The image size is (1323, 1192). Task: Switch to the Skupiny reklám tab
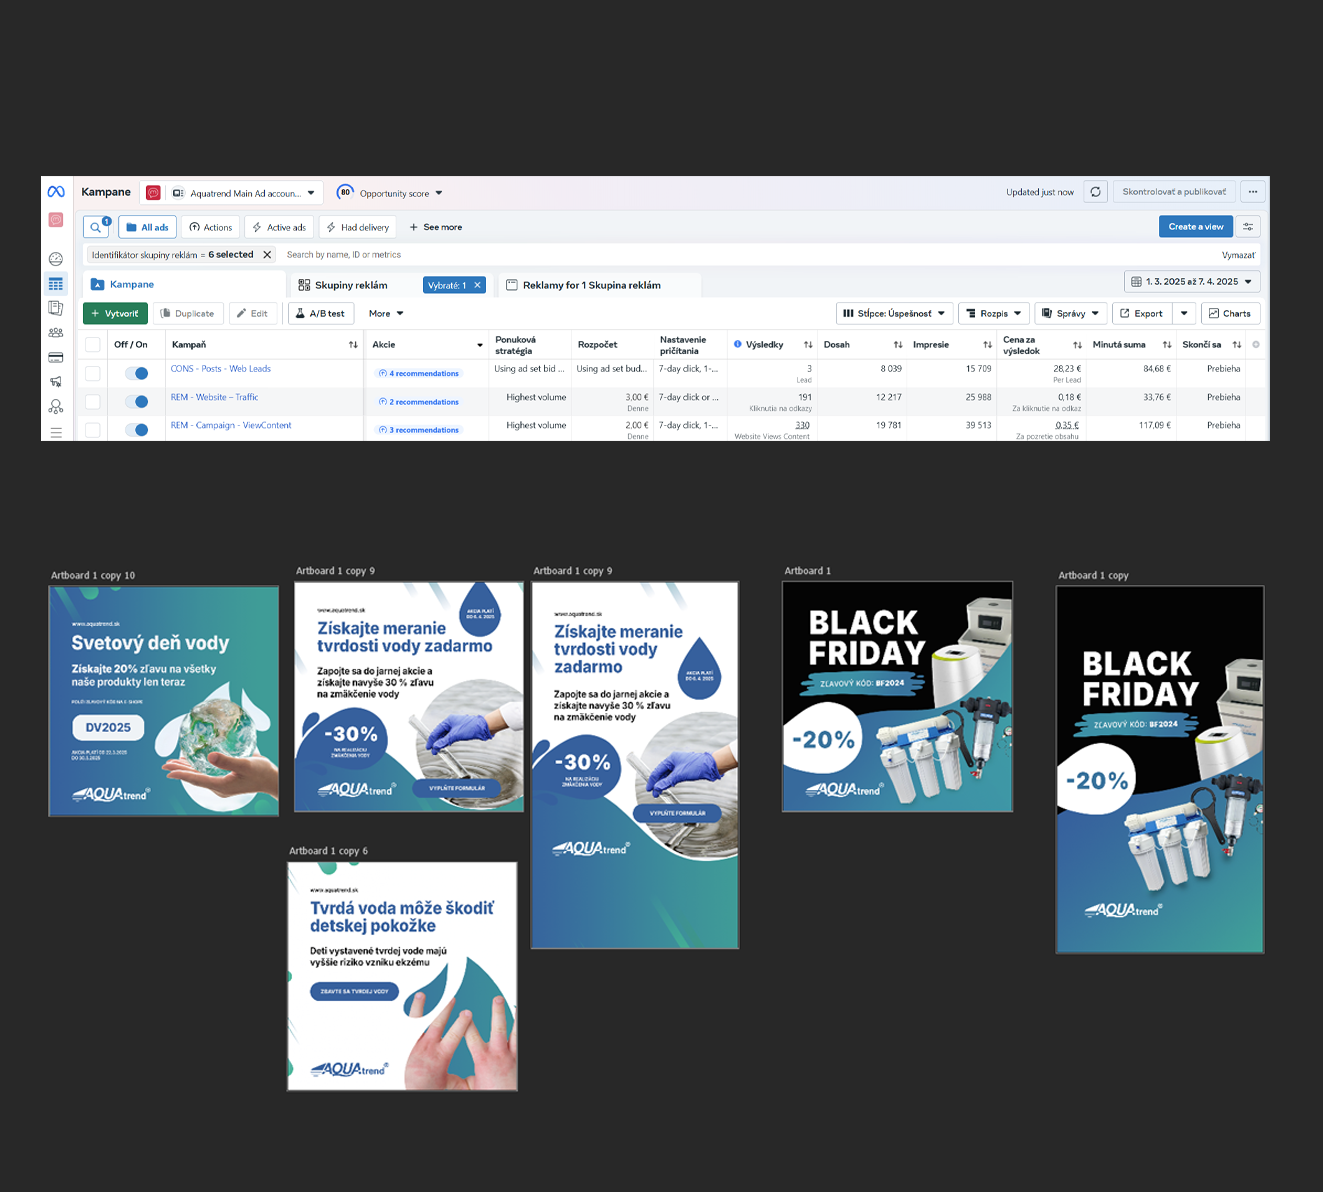pos(351,285)
